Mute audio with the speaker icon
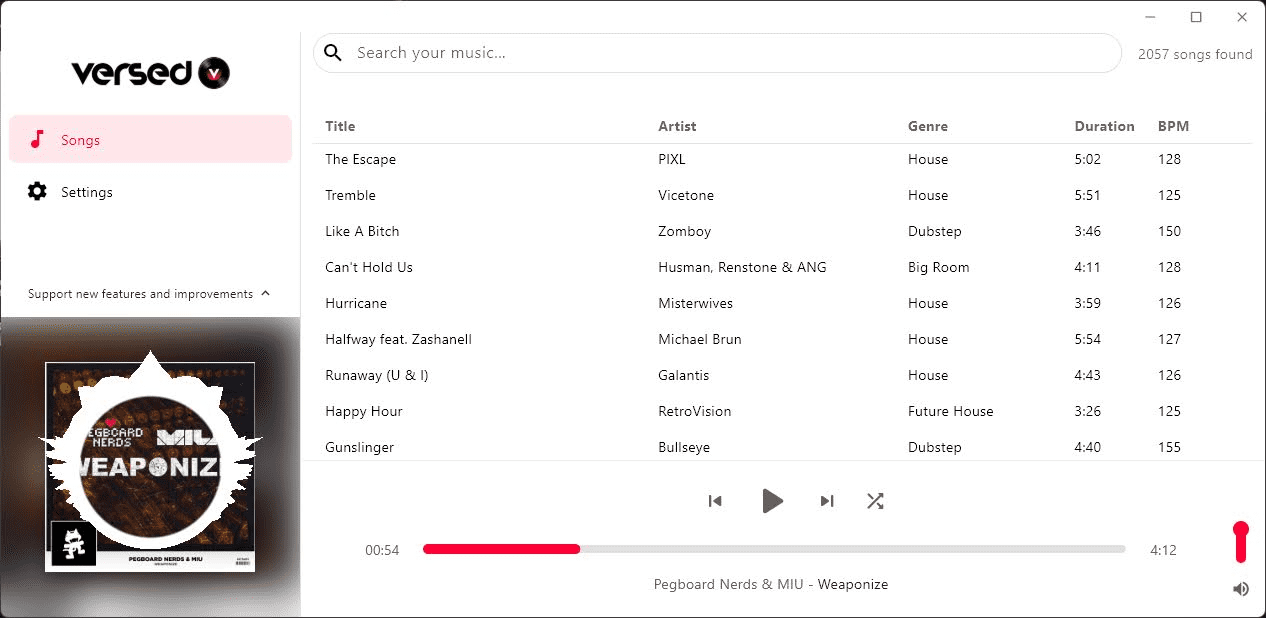This screenshot has width=1266, height=618. pos(1241,589)
